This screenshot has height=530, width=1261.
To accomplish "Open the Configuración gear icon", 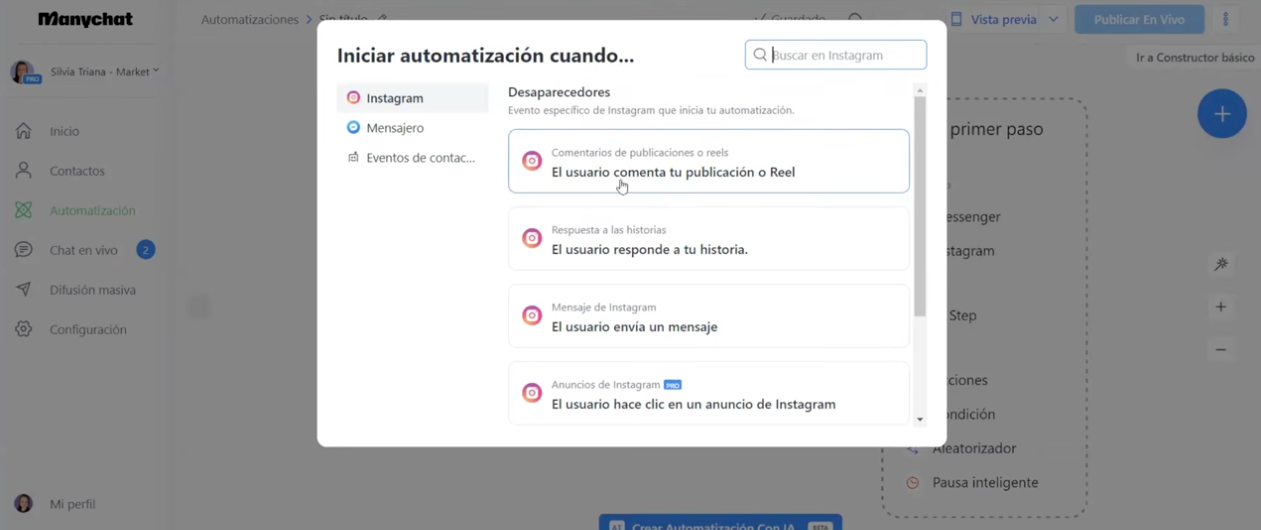I will pos(24,329).
